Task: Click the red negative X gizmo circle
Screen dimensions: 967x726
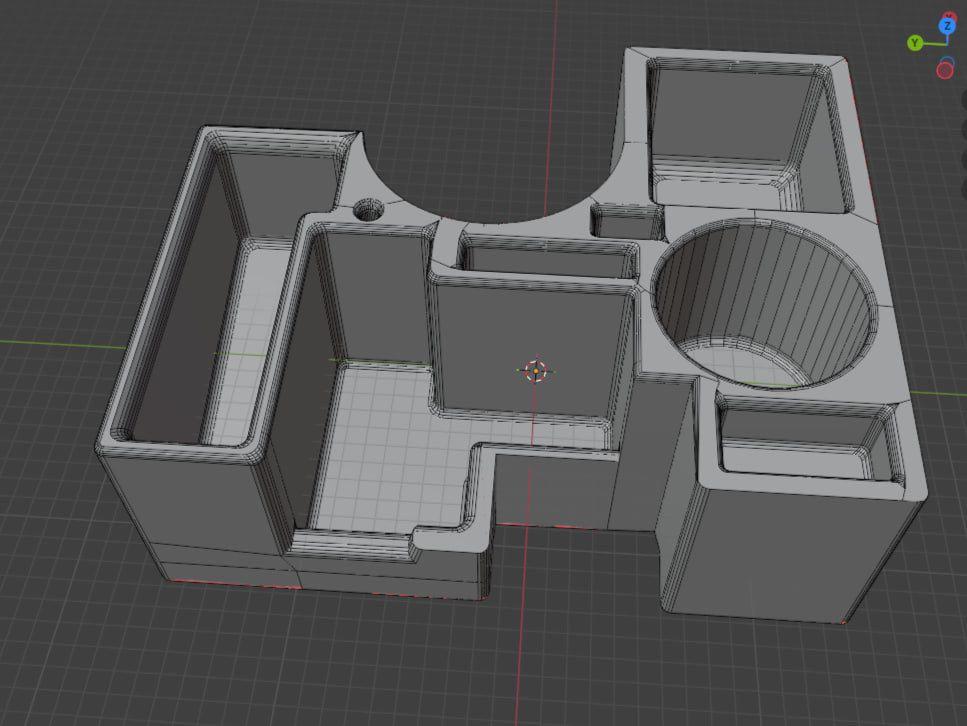Action: click(x=945, y=69)
